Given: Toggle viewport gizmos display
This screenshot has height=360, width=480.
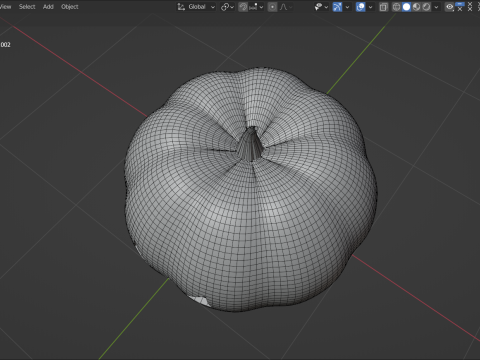Looking at the screenshot, I should [337, 7].
